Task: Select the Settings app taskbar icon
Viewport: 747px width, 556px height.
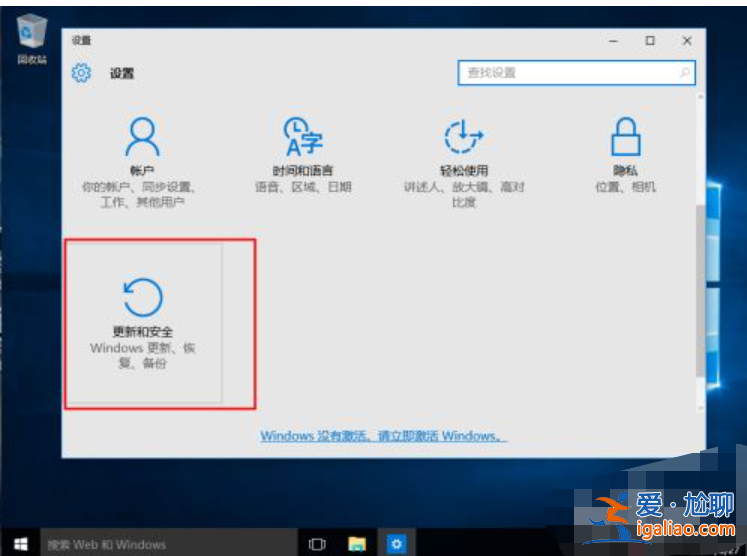Action: pos(396,544)
